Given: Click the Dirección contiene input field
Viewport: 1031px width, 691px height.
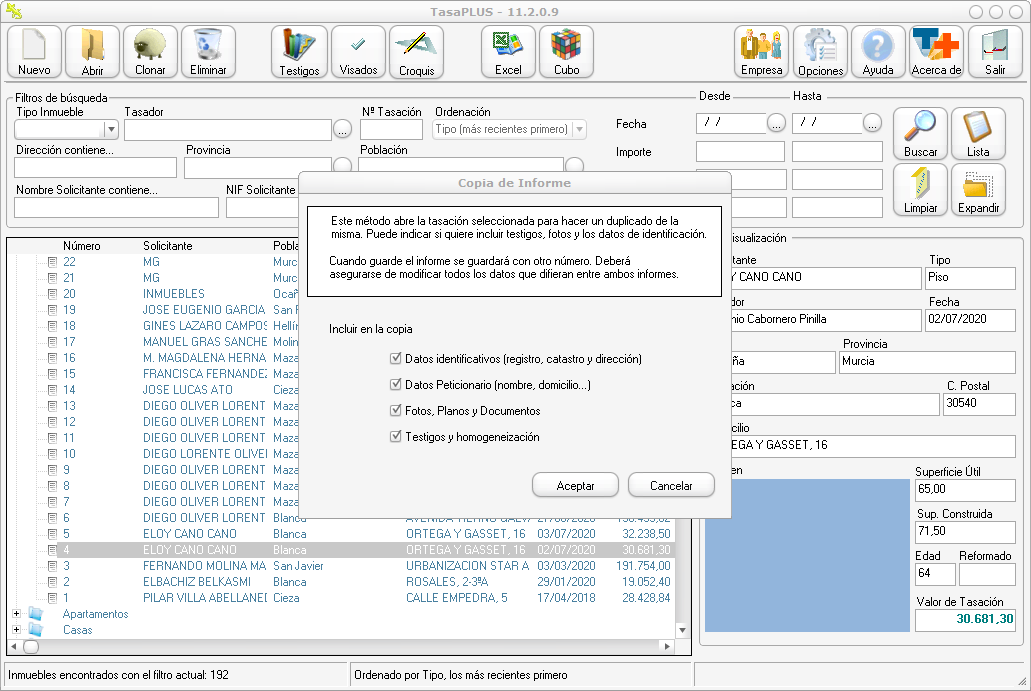Looking at the screenshot, I should pyautogui.click(x=96, y=168).
